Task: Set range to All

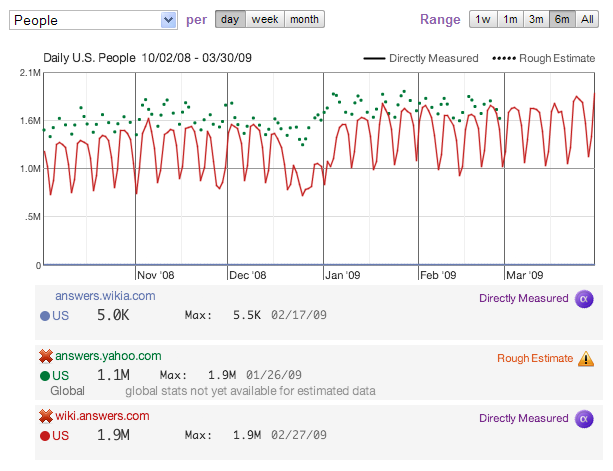Action: coord(587,19)
